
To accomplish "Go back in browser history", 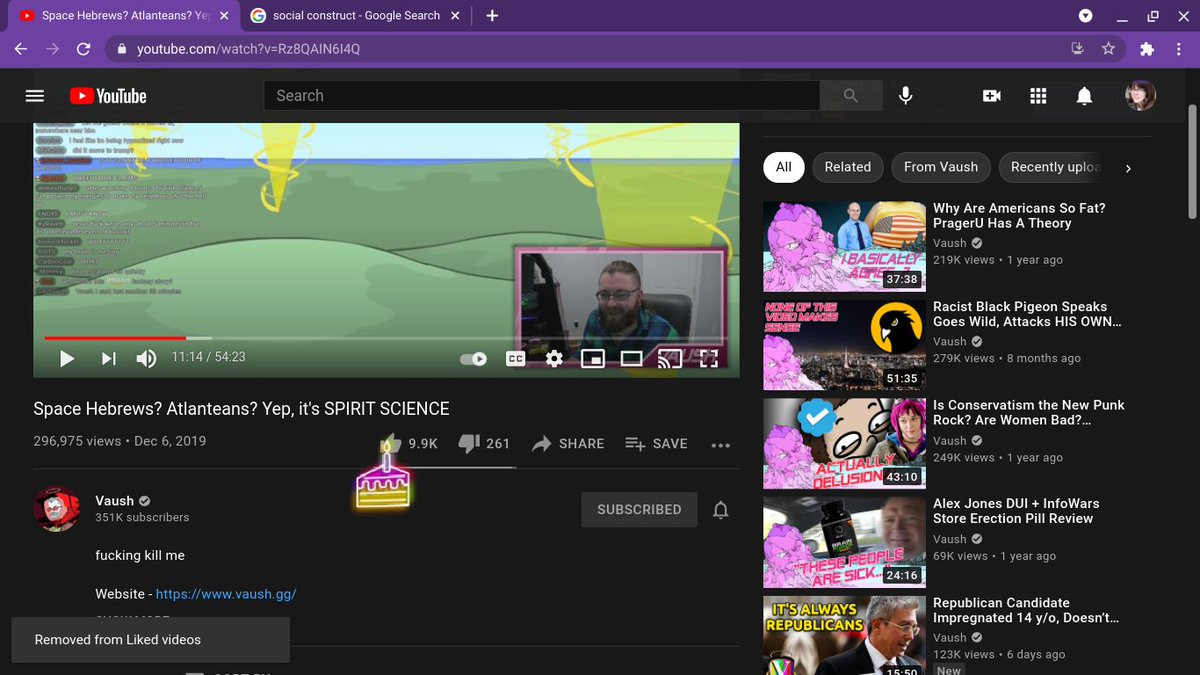I will (21, 49).
